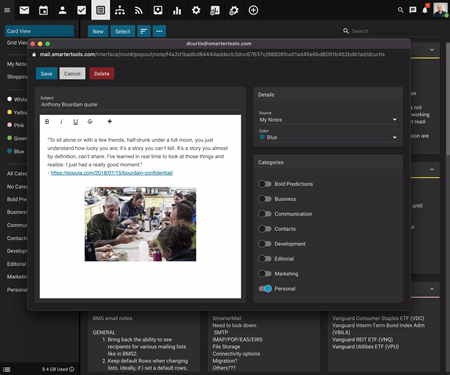450x375 pixels.
Task: Click the popup address bar URL
Action: coord(212,54)
